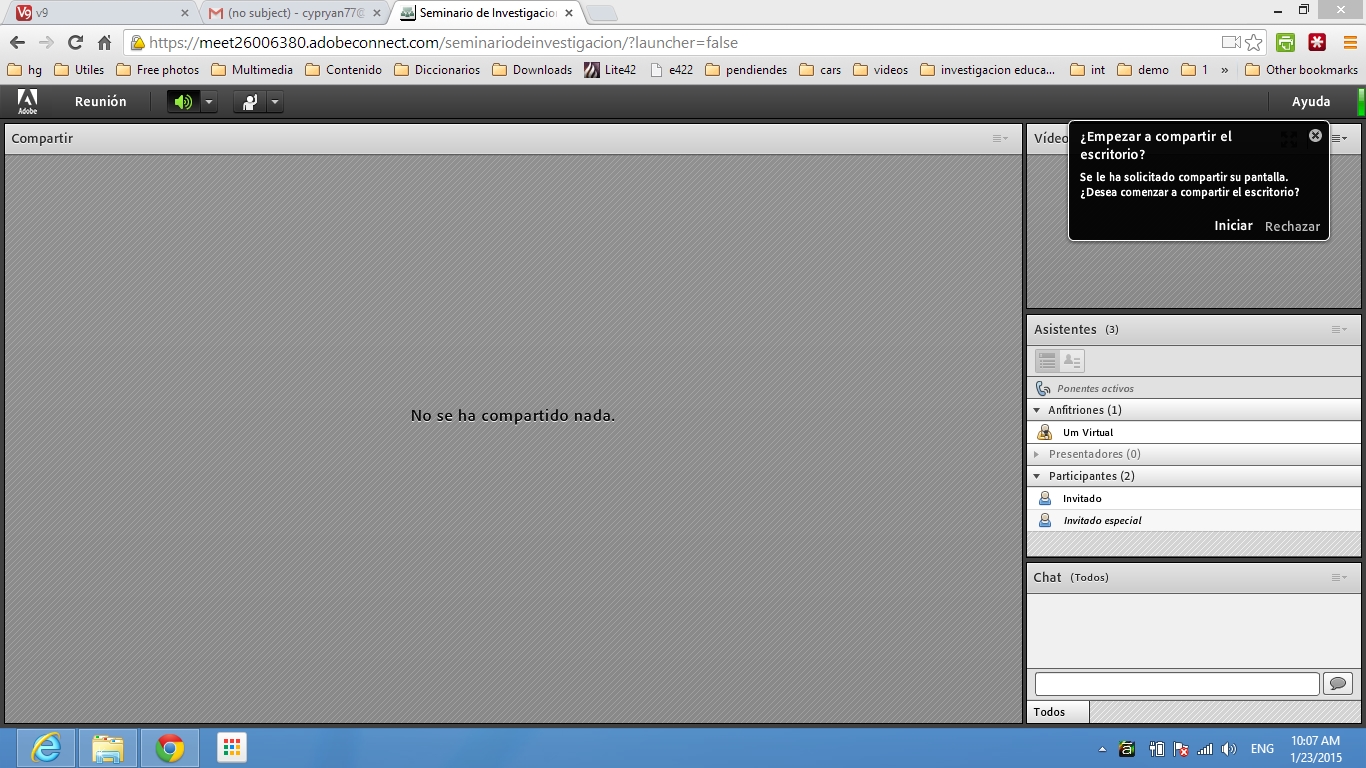Click the network signal tray icon
The height and width of the screenshot is (768, 1366).
(1205, 749)
